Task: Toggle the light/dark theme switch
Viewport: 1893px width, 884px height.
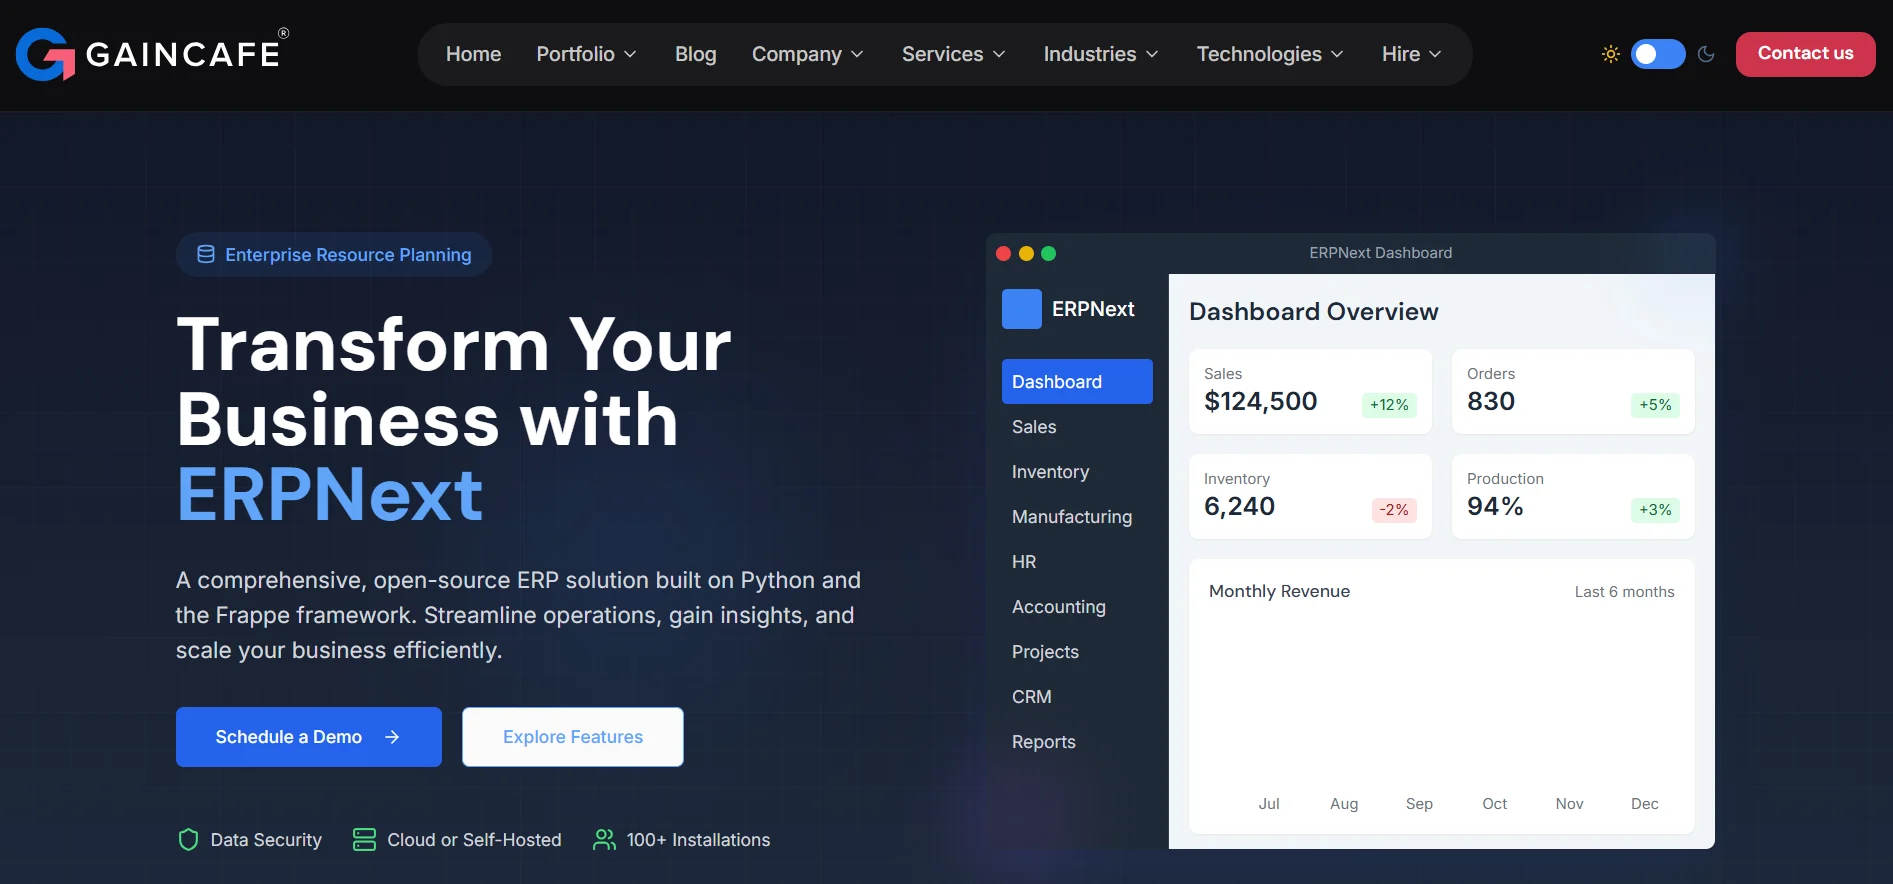Action: tap(1658, 54)
